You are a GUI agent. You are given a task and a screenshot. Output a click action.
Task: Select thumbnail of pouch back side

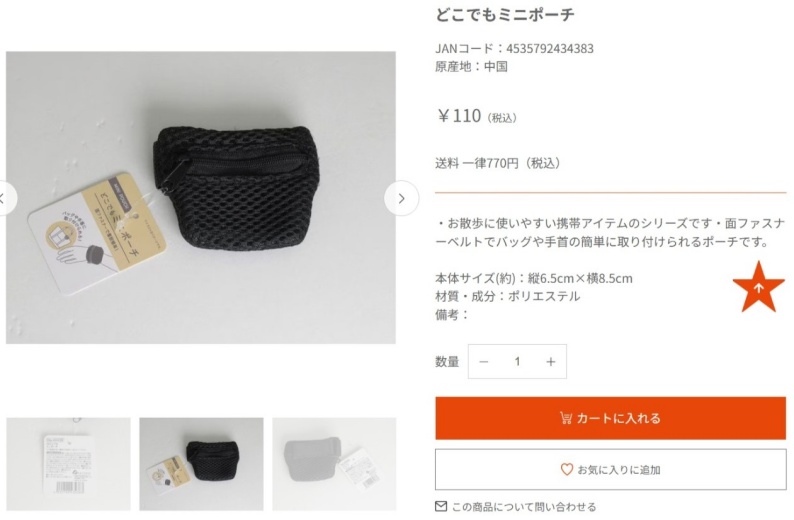click(x=334, y=464)
